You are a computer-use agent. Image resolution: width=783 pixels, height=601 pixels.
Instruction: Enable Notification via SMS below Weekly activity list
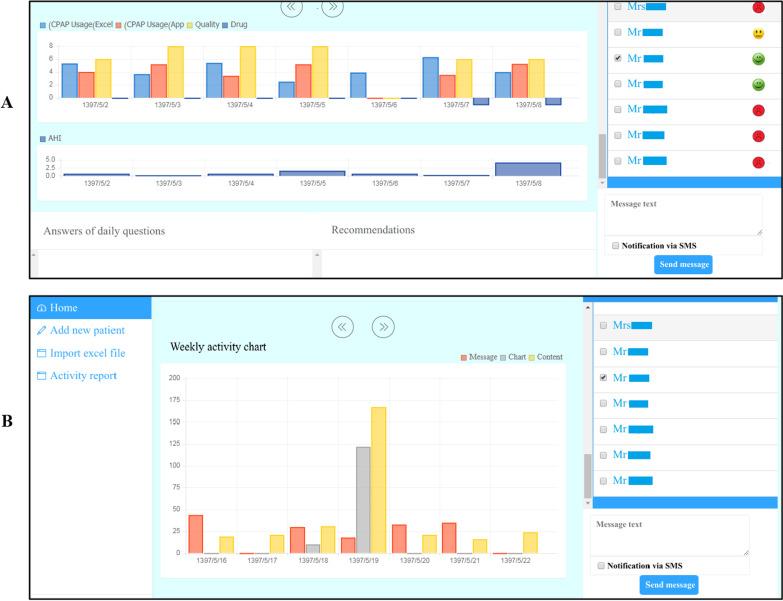(x=600, y=566)
